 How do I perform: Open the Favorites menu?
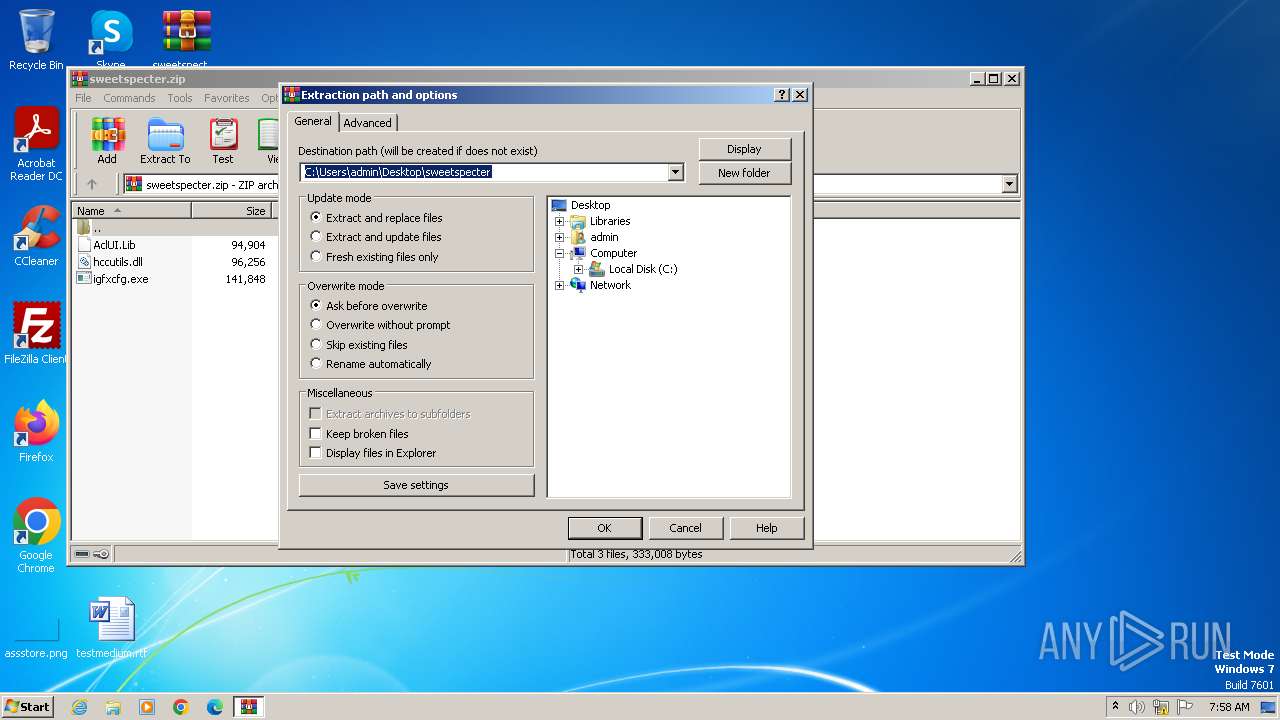click(x=227, y=98)
